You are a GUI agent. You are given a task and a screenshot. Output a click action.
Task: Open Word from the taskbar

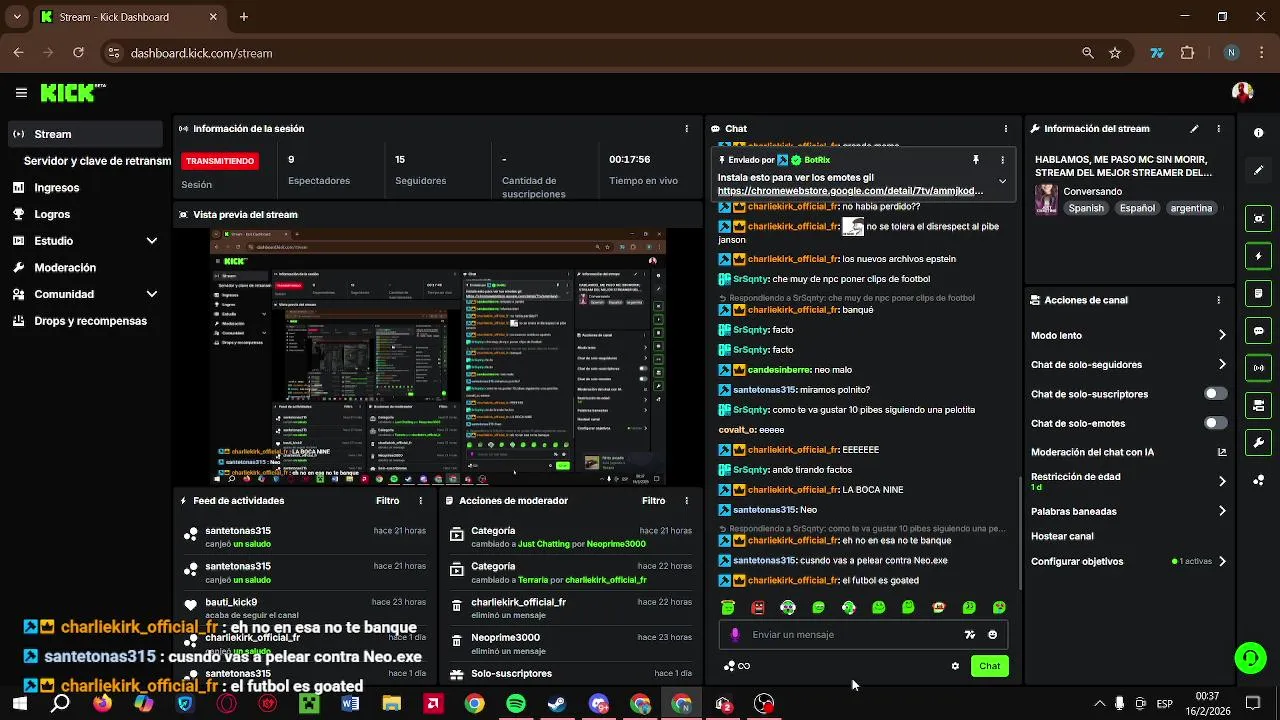pos(350,704)
